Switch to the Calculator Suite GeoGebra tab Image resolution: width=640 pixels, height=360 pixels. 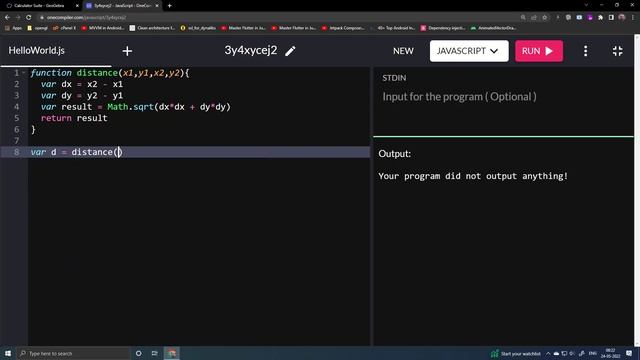click(39, 6)
